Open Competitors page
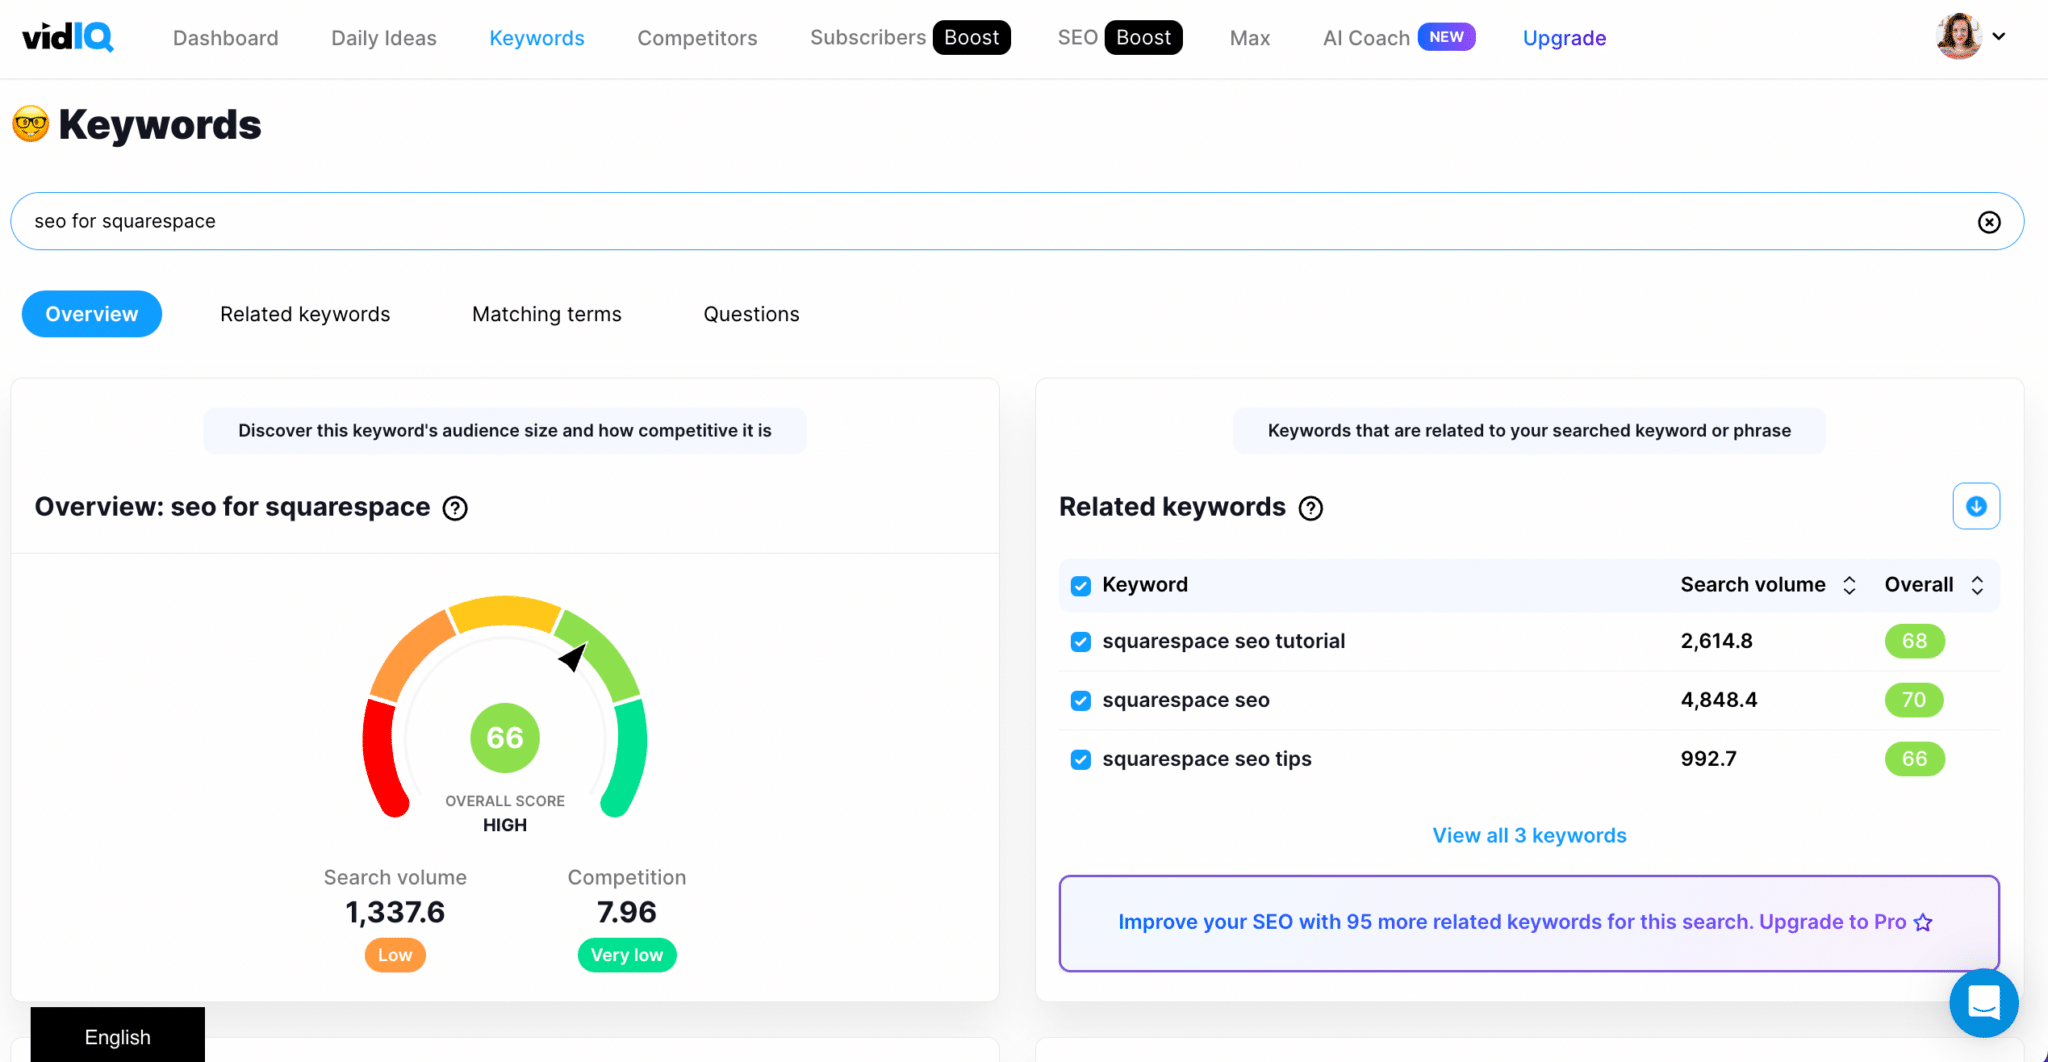 point(697,38)
